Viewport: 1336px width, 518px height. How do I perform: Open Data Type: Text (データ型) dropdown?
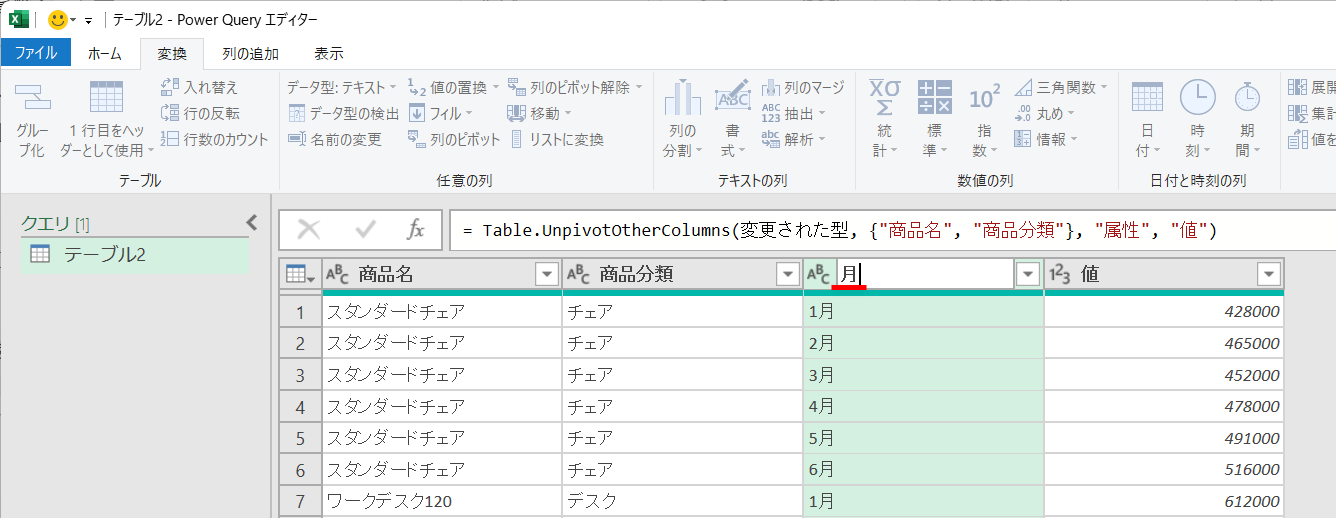tap(342, 88)
